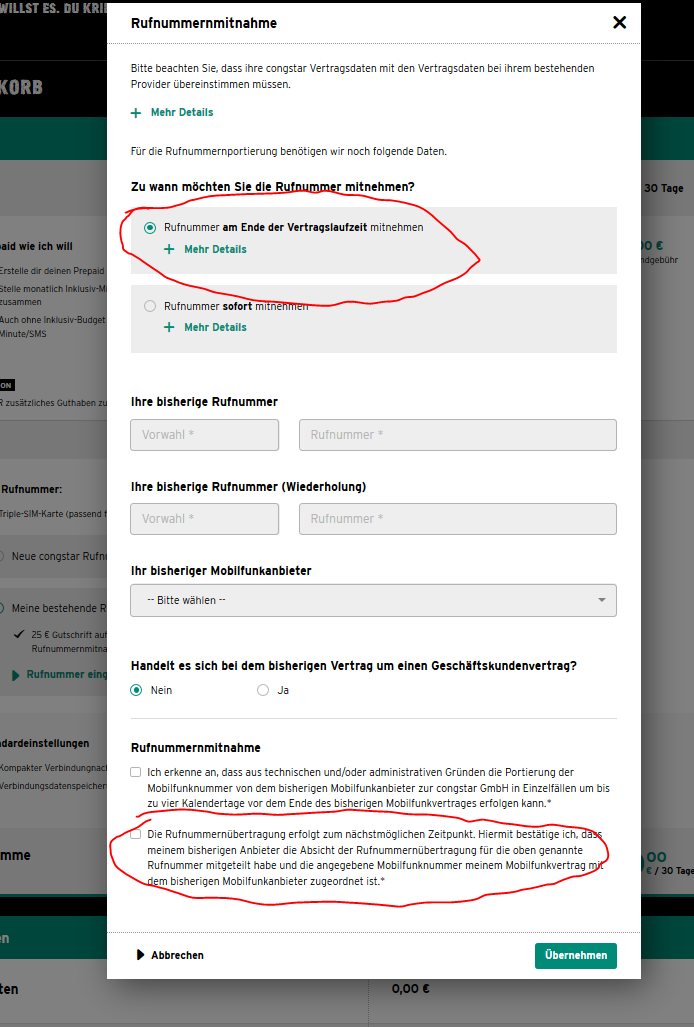
Task: Open the bisheriger Mobilfunkanbieter dropdown
Action: coord(373,600)
